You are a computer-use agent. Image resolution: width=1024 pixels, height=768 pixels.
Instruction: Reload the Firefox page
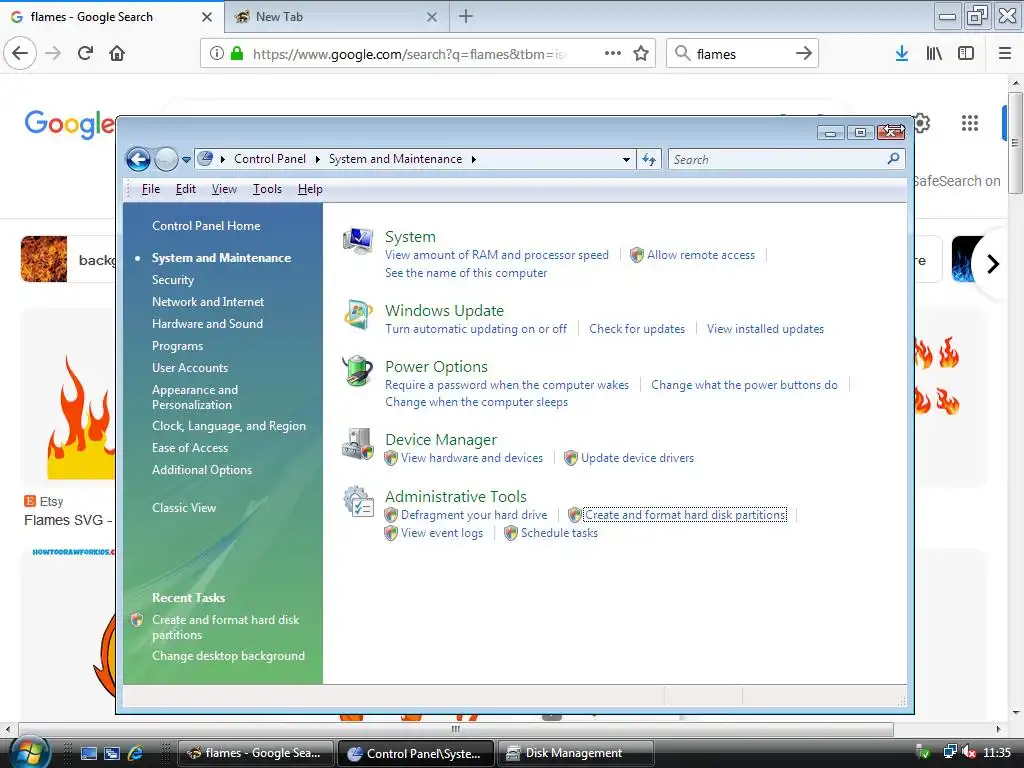pyautogui.click(x=85, y=53)
